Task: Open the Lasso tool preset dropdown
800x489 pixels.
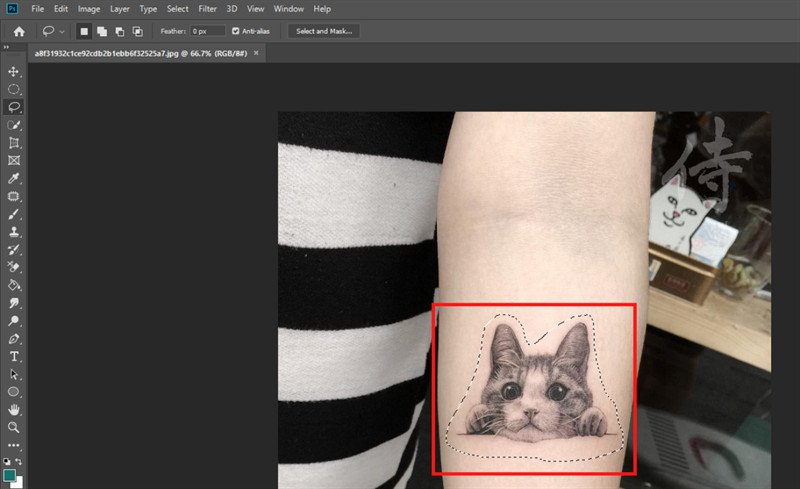Action: pos(52,31)
